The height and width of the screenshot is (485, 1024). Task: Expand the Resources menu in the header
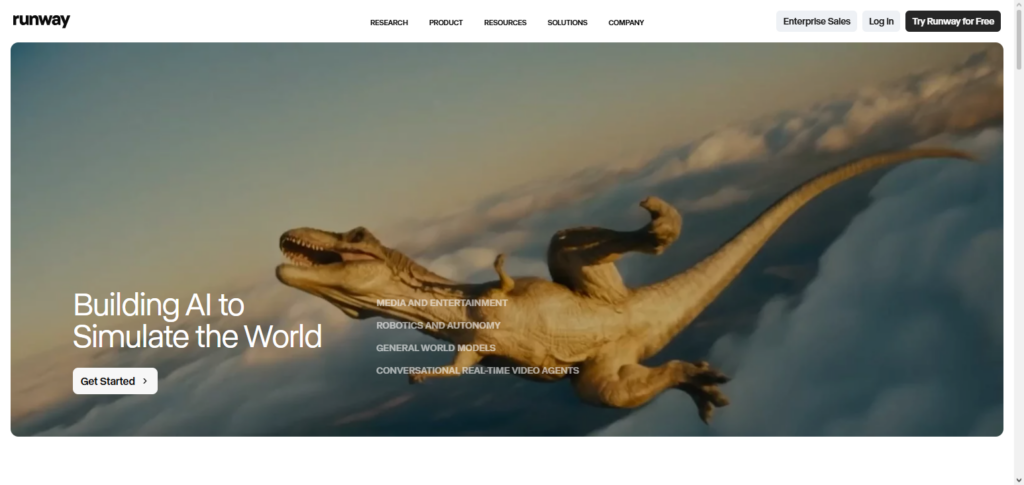pyautogui.click(x=505, y=22)
